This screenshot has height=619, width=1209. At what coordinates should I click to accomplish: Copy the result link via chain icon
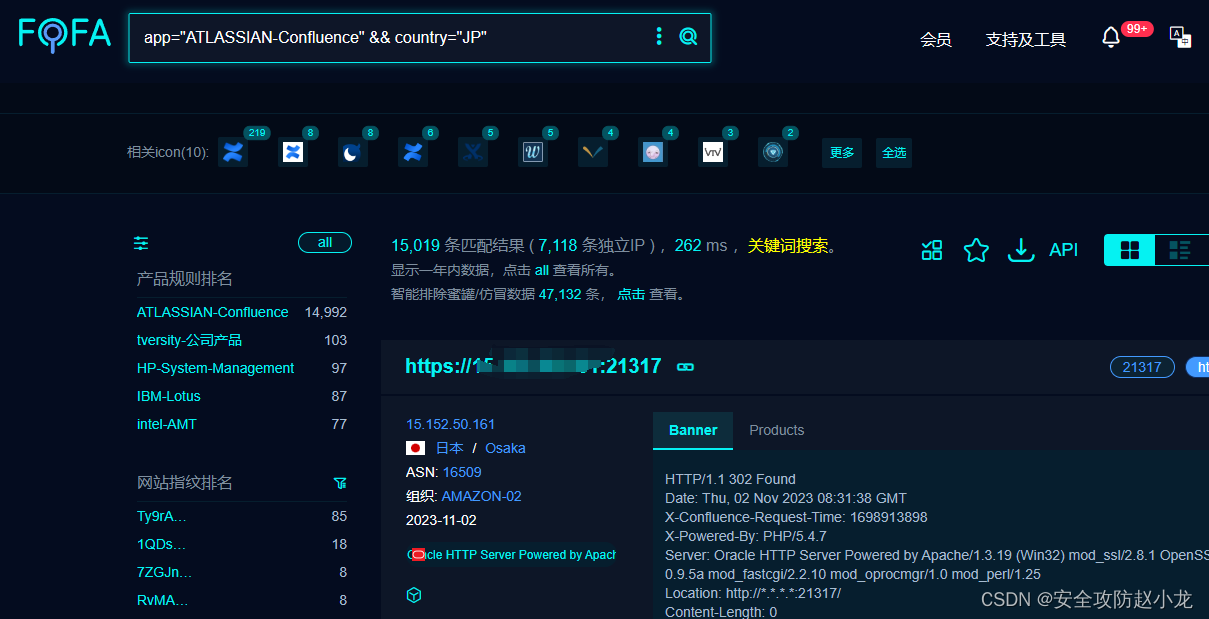[x=685, y=367]
